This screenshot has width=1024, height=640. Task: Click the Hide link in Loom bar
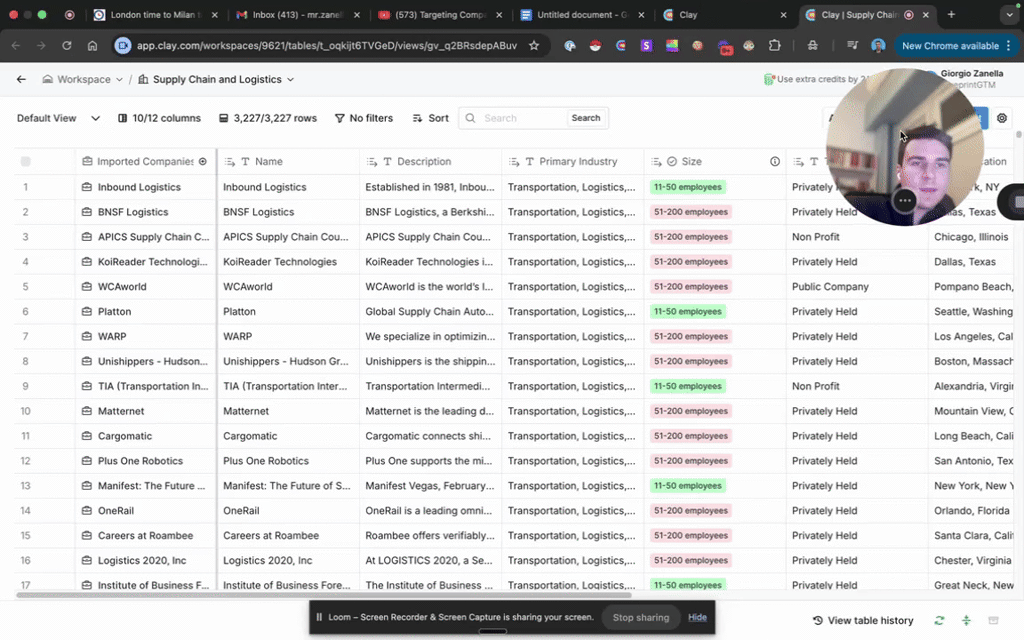pos(697,617)
